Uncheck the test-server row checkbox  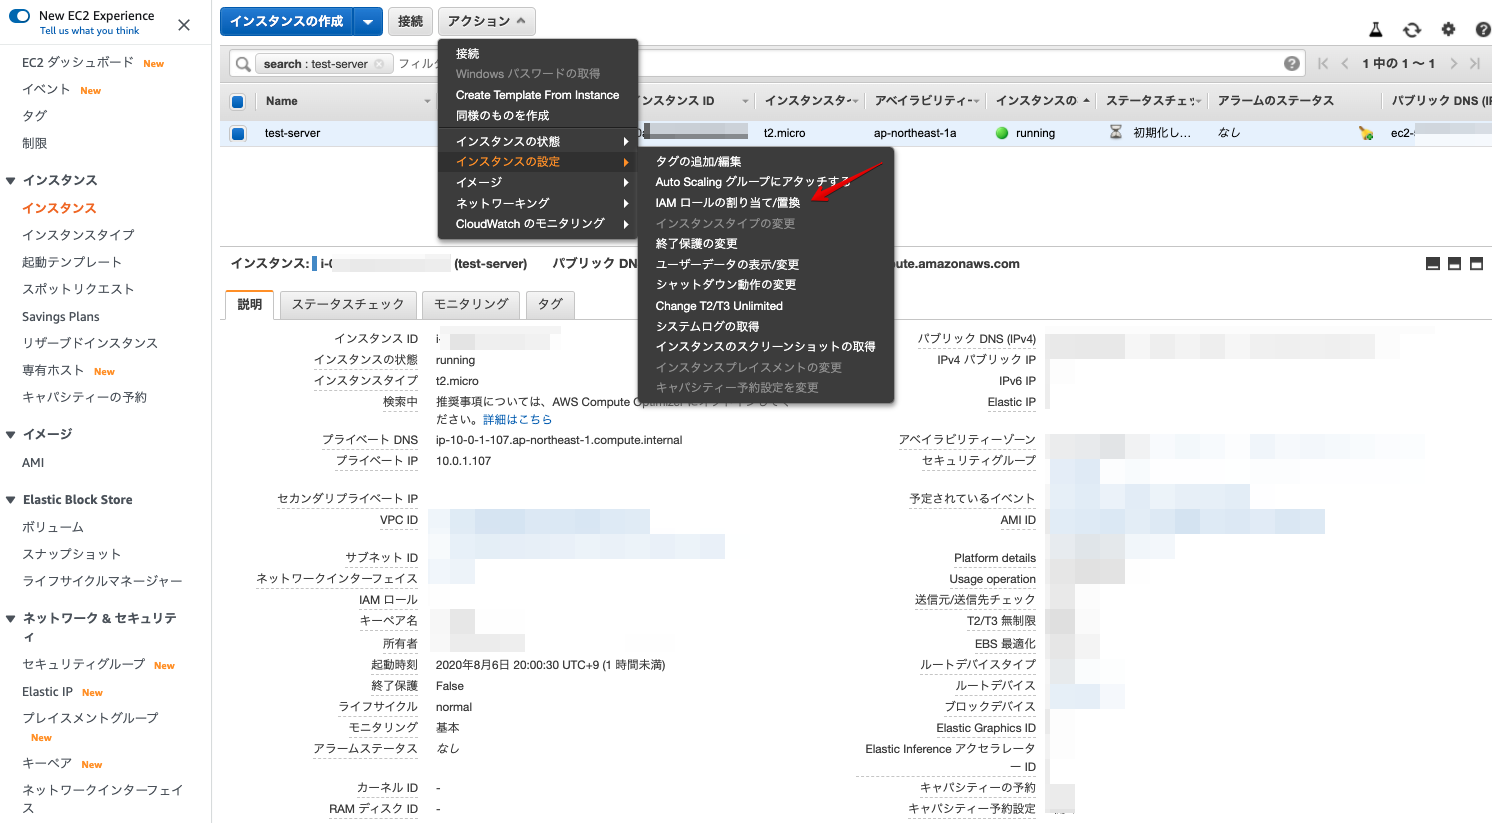237,131
